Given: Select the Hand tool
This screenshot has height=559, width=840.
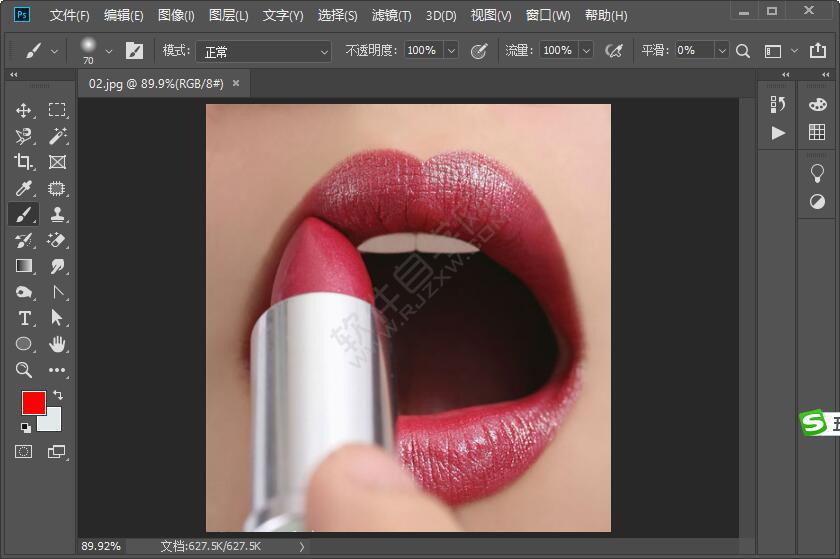Looking at the screenshot, I should click(57, 344).
